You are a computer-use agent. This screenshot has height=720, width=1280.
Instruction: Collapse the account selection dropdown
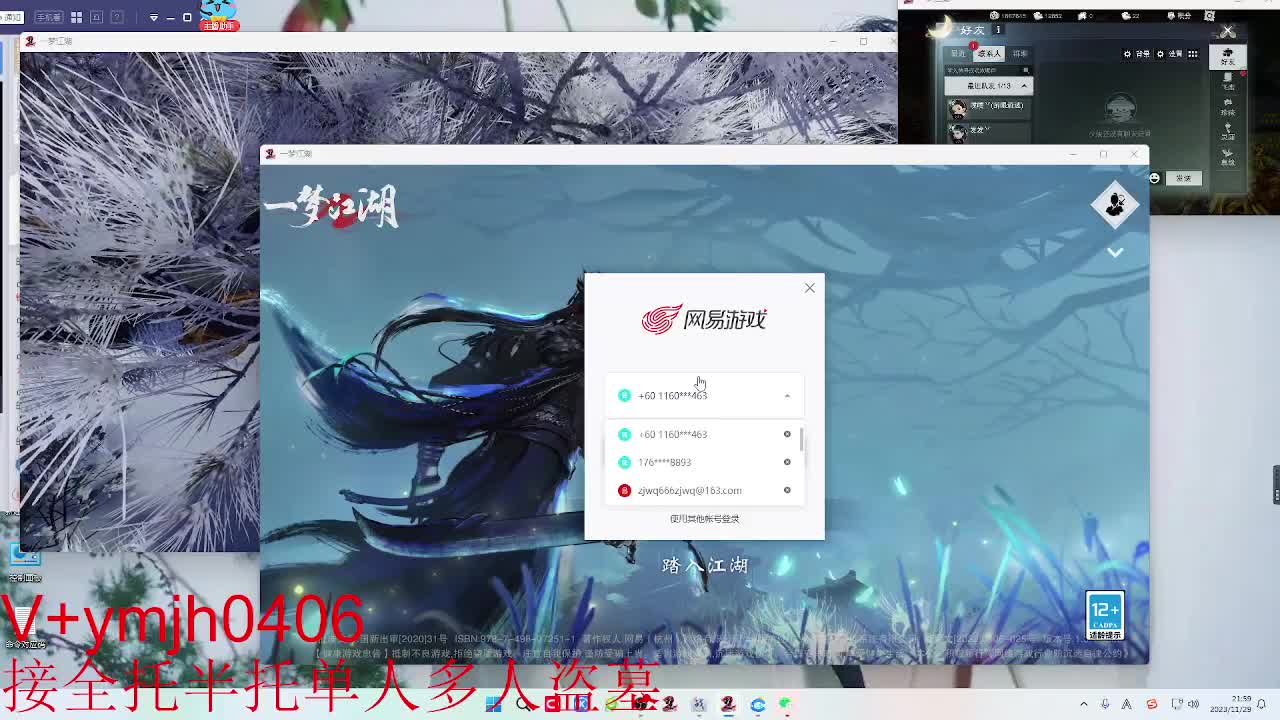(787, 396)
